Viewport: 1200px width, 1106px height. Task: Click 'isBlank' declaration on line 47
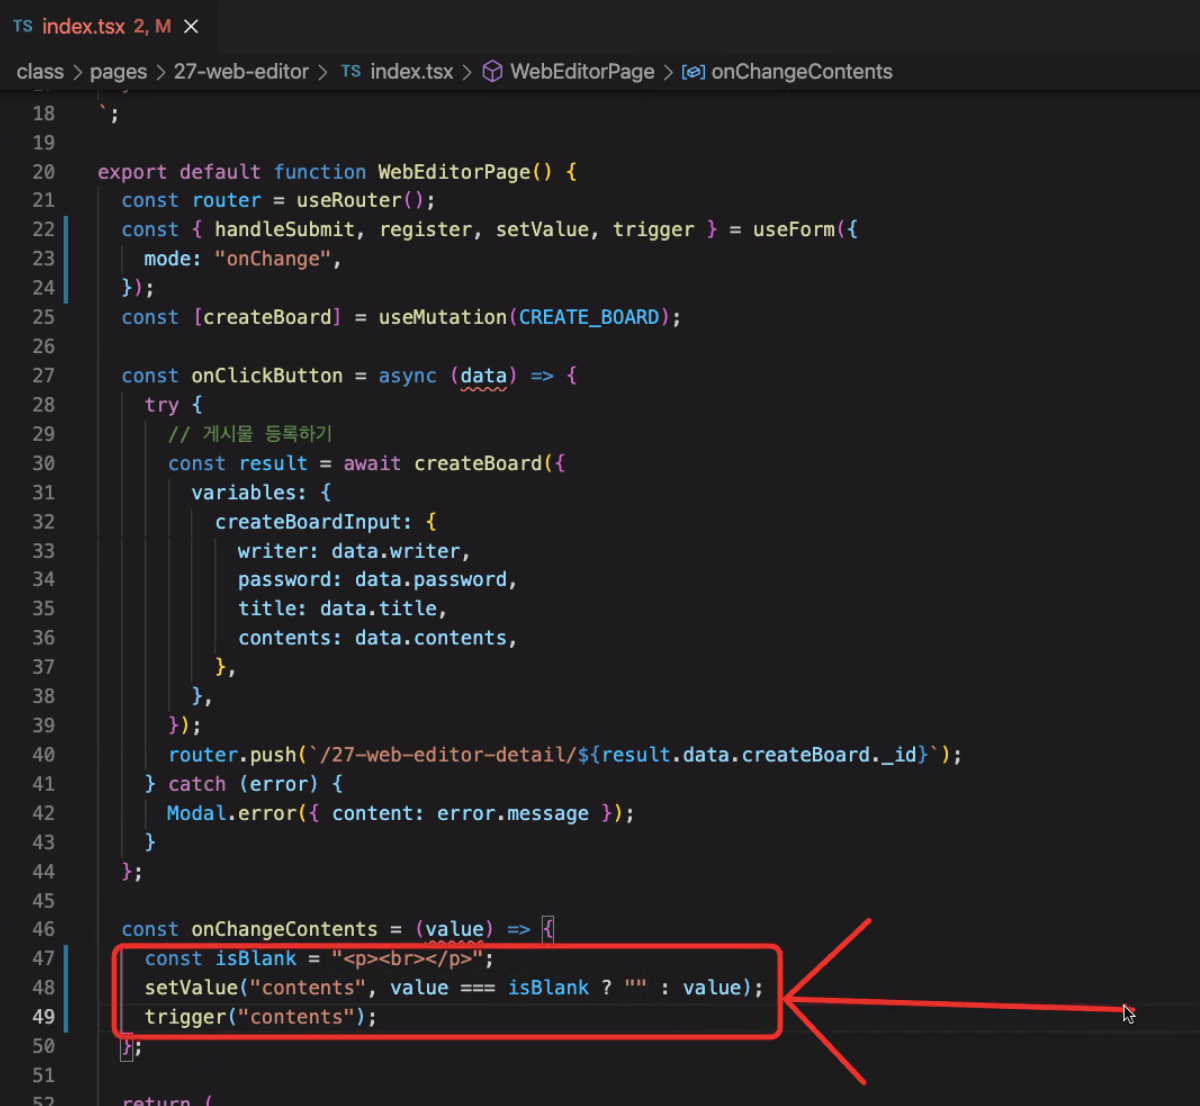[256, 959]
